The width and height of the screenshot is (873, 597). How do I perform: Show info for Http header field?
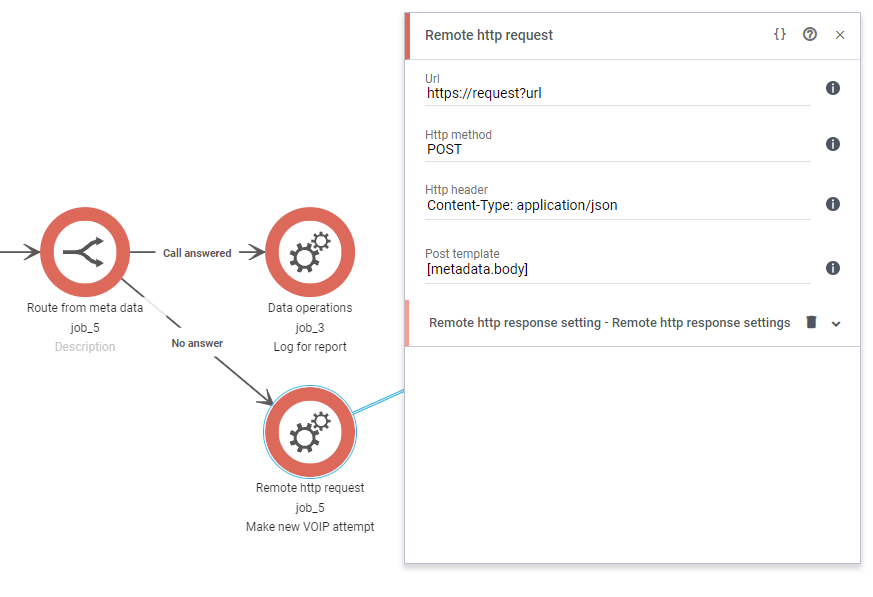(x=832, y=204)
